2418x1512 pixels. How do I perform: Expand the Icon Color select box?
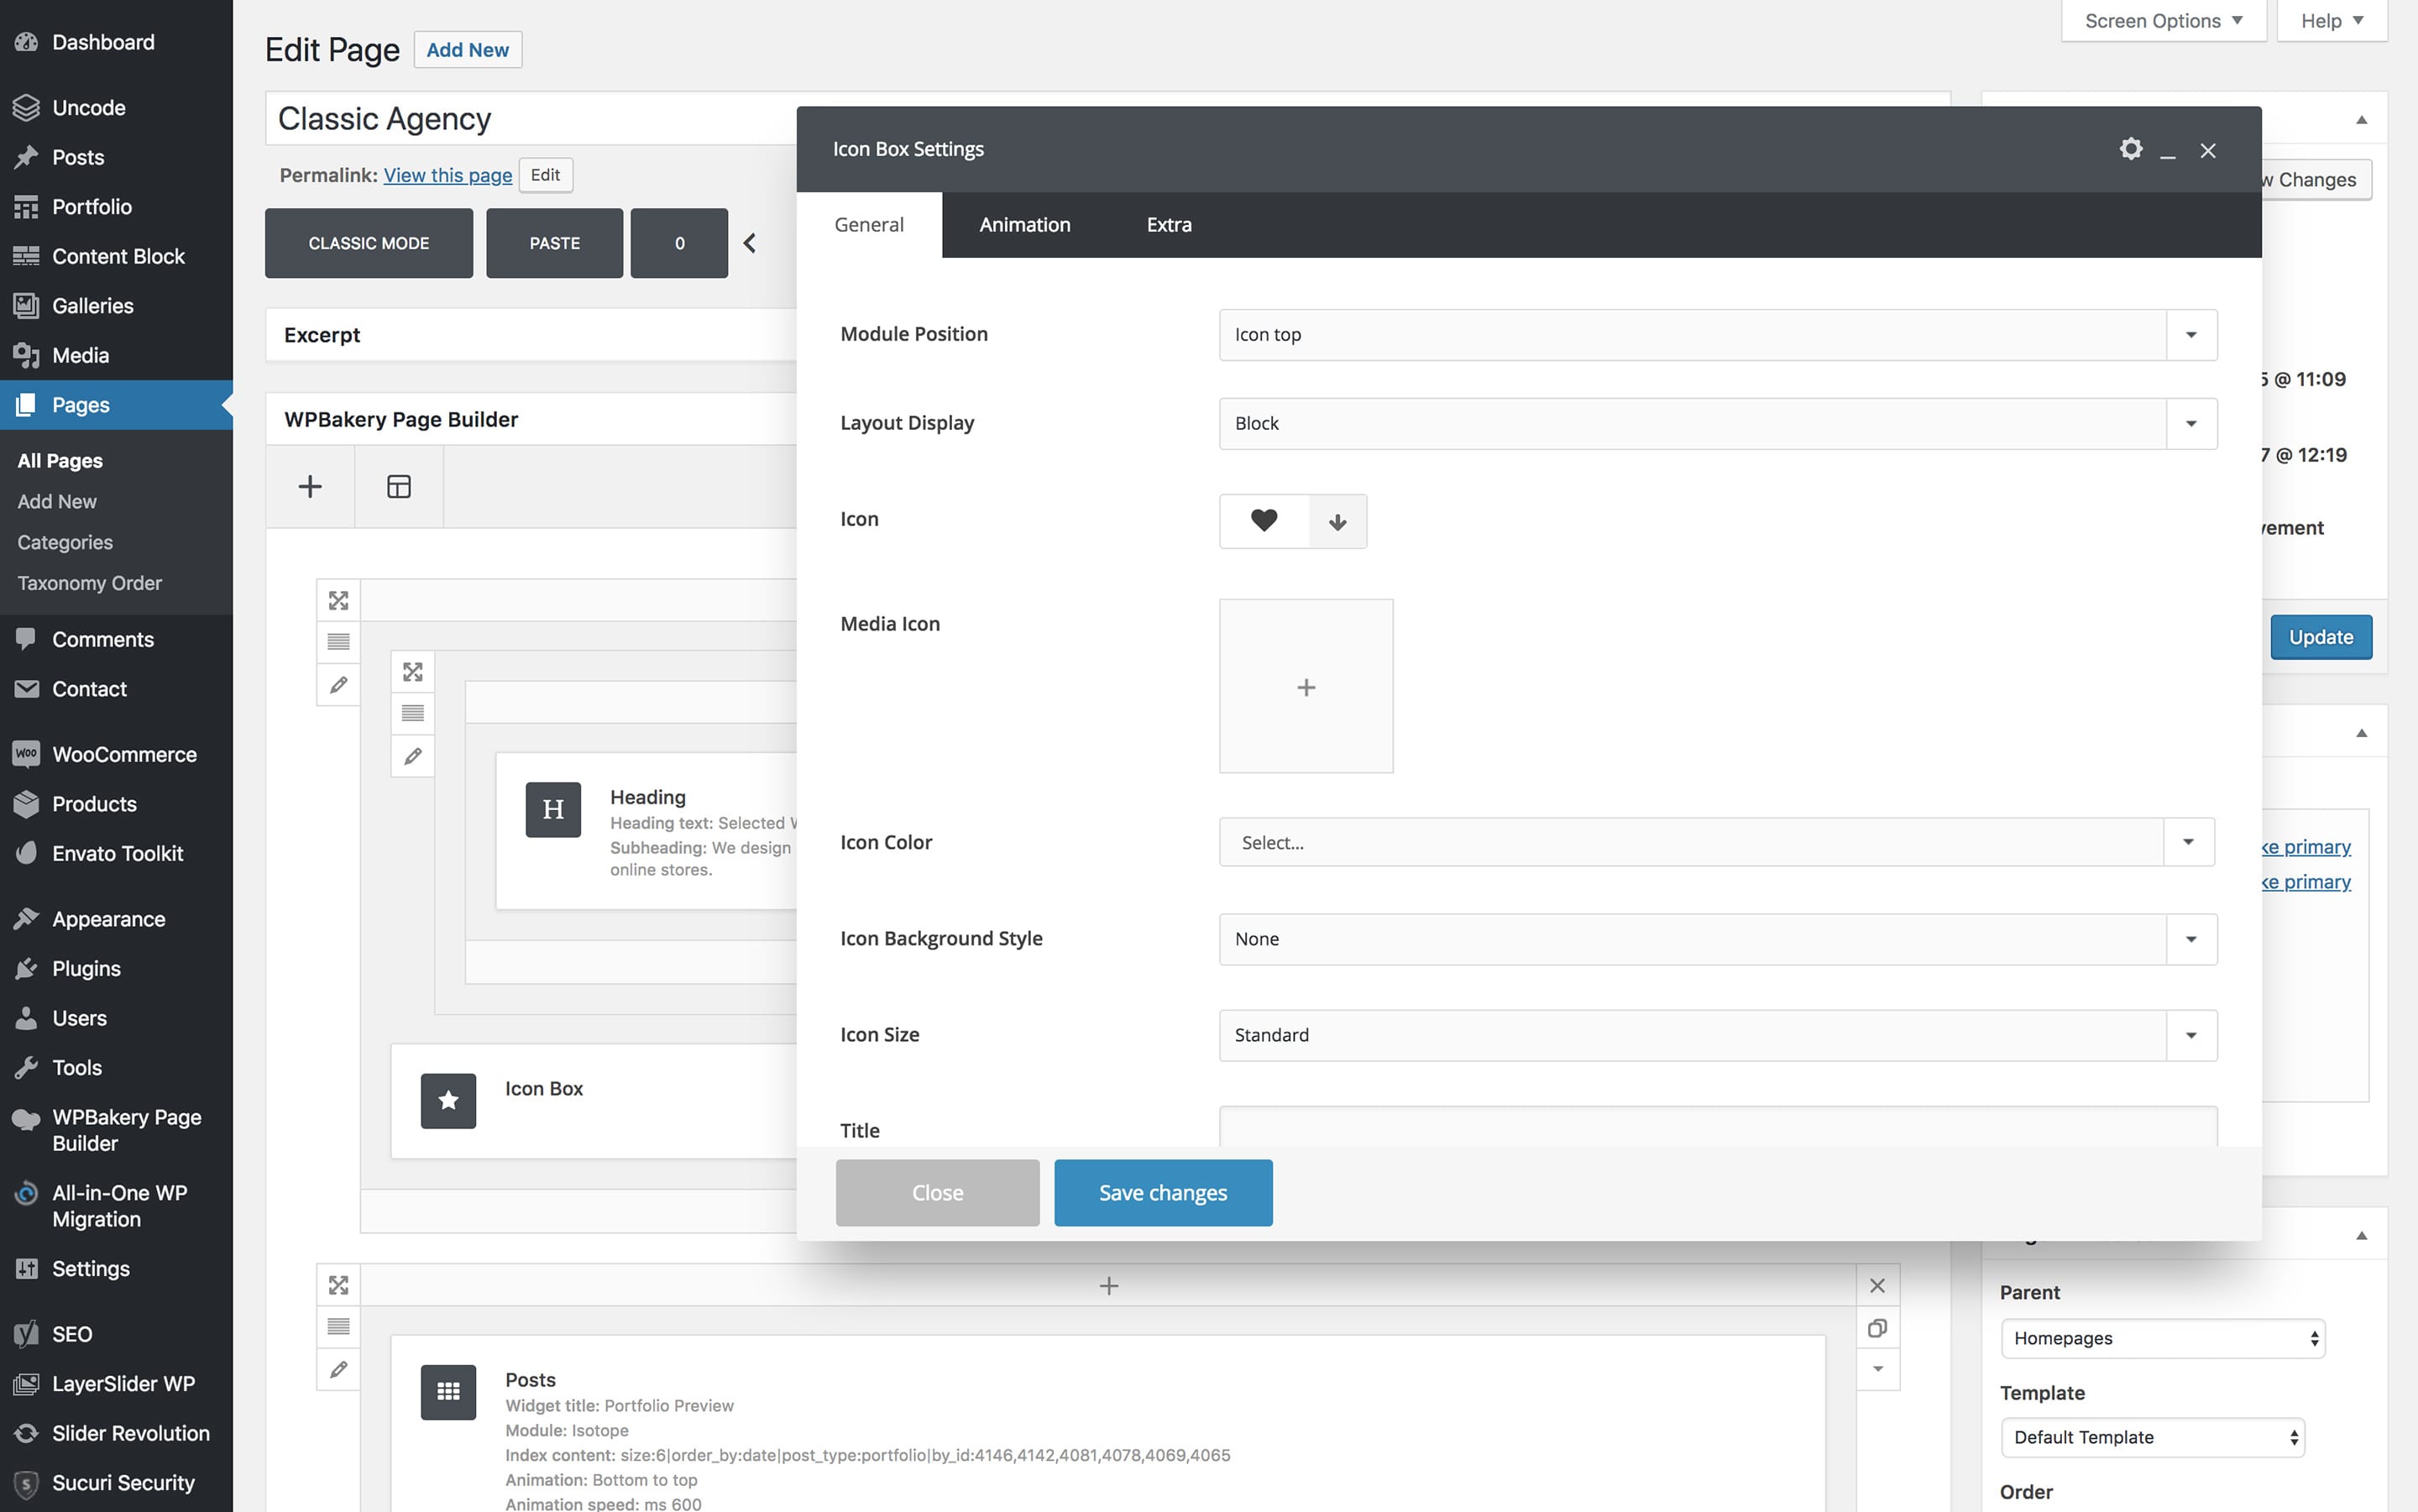coord(1715,842)
